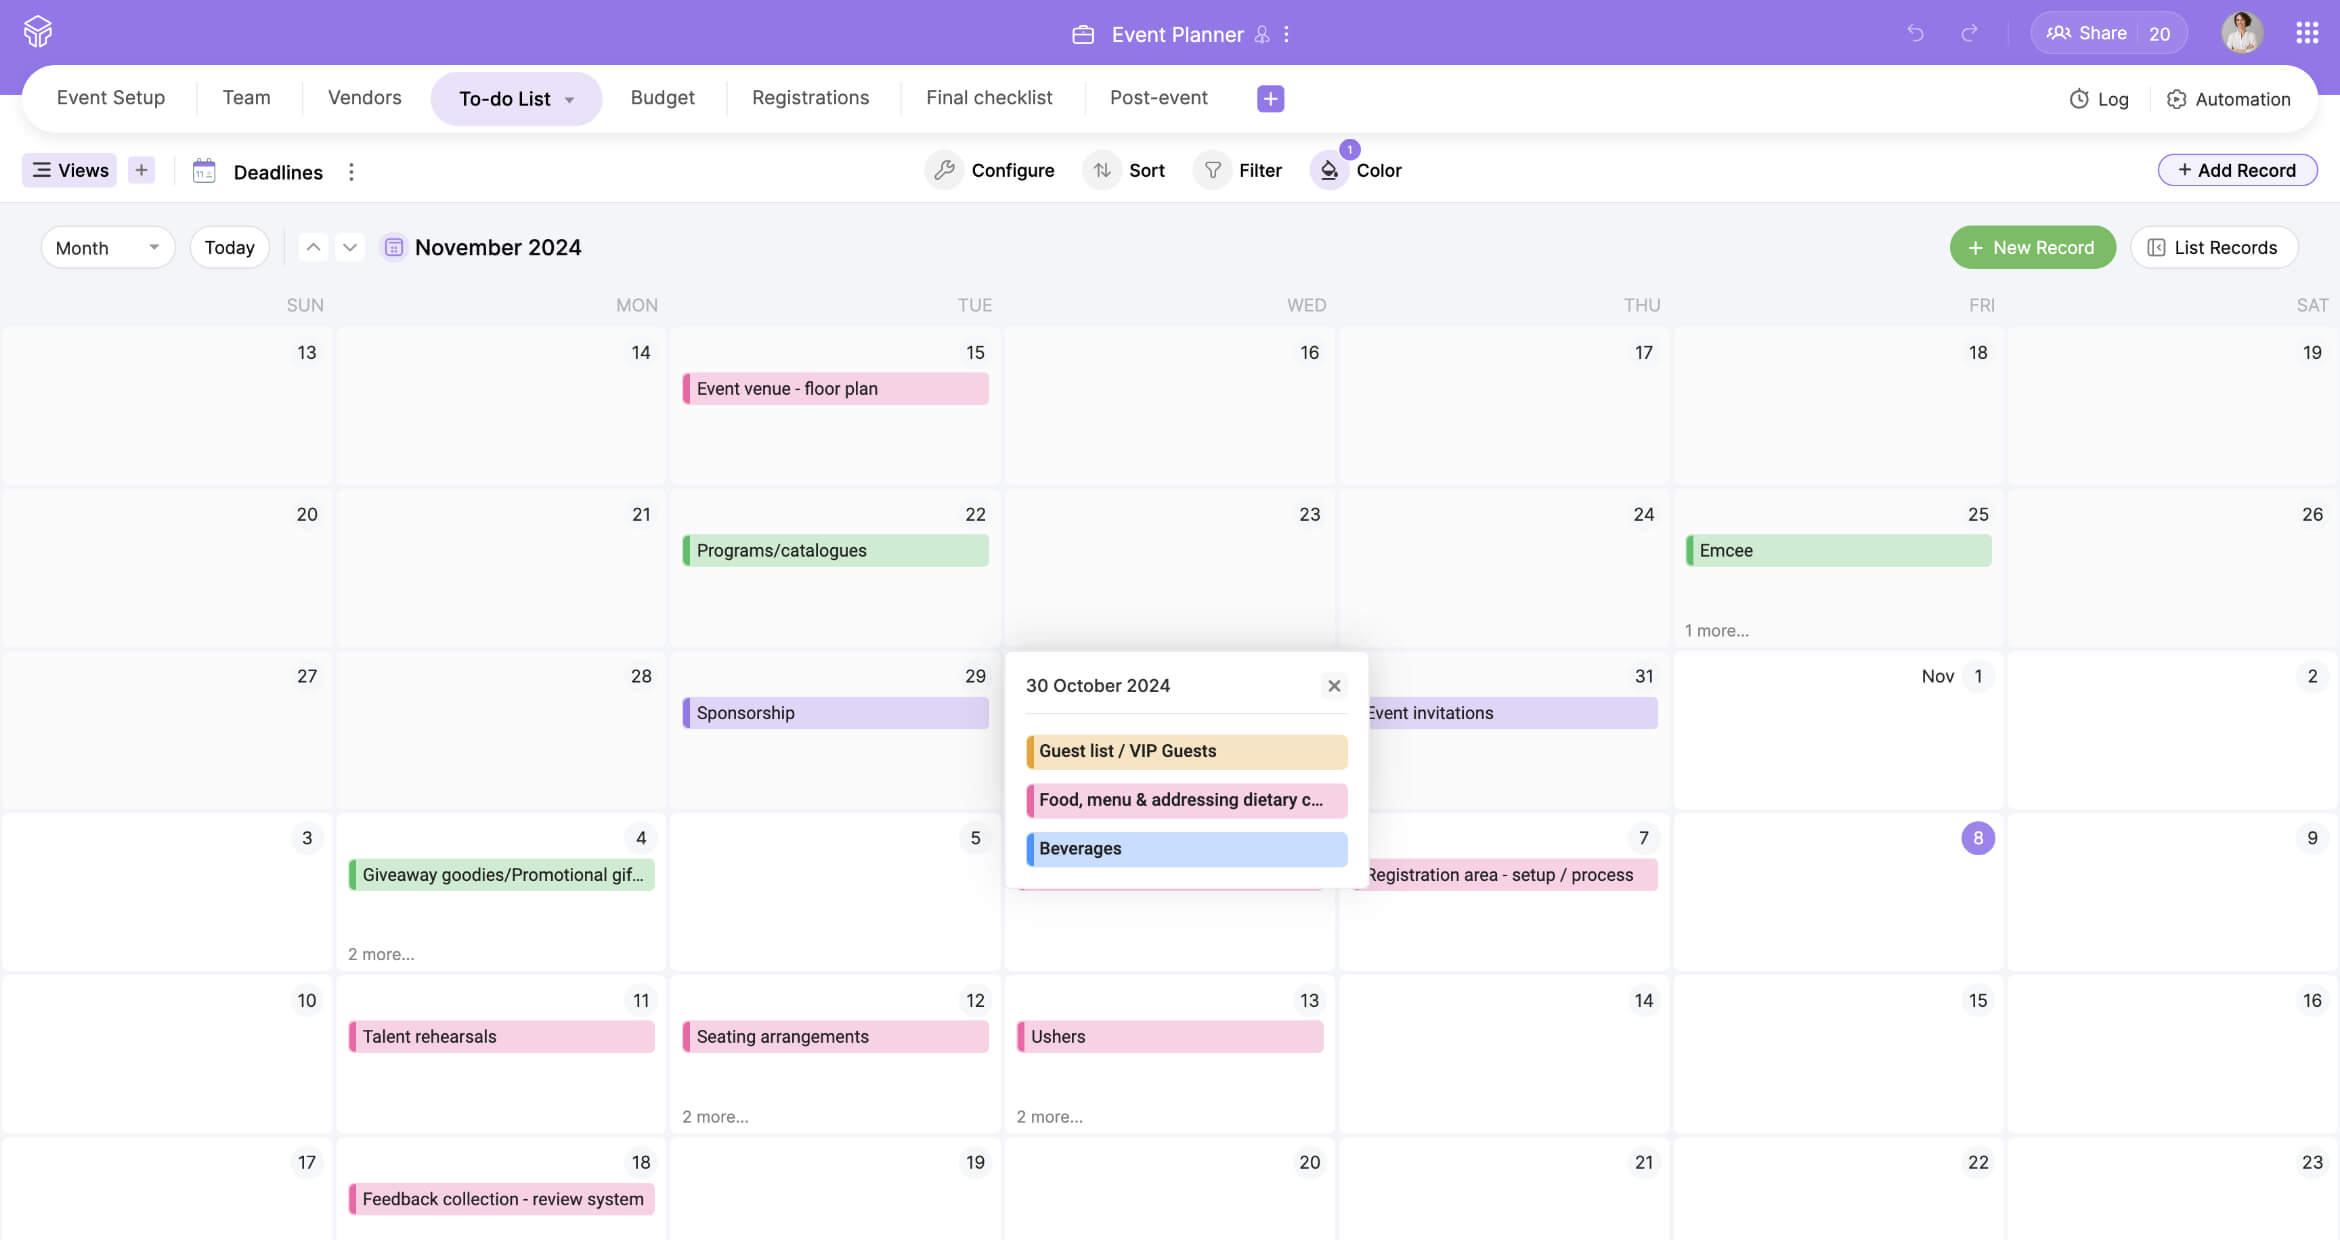Switch to the Registrations tab
The width and height of the screenshot is (2340, 1240).
(810, 98)
